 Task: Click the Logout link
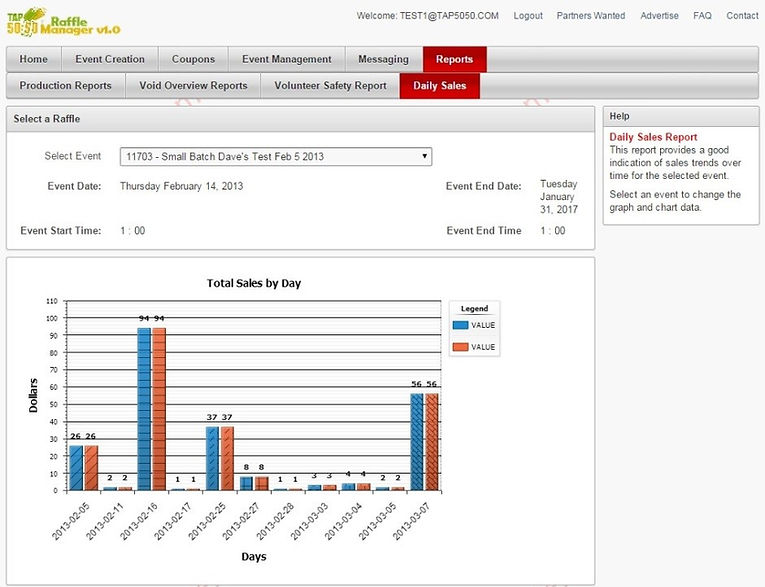tap(528, 16)
